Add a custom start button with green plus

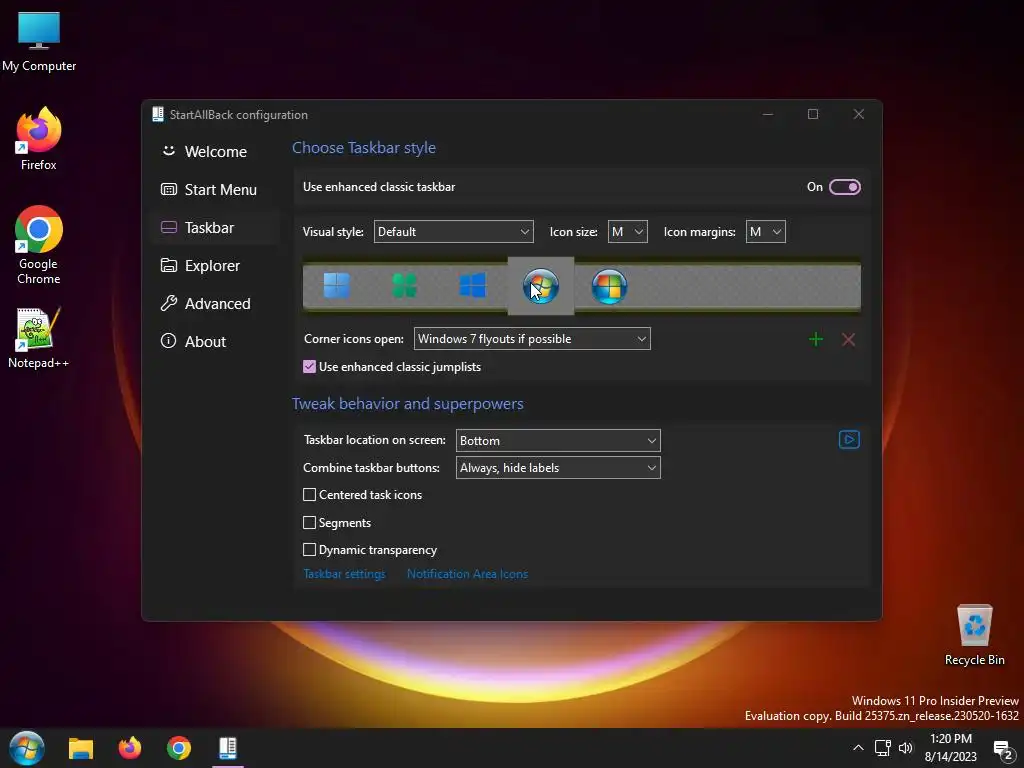816,340
